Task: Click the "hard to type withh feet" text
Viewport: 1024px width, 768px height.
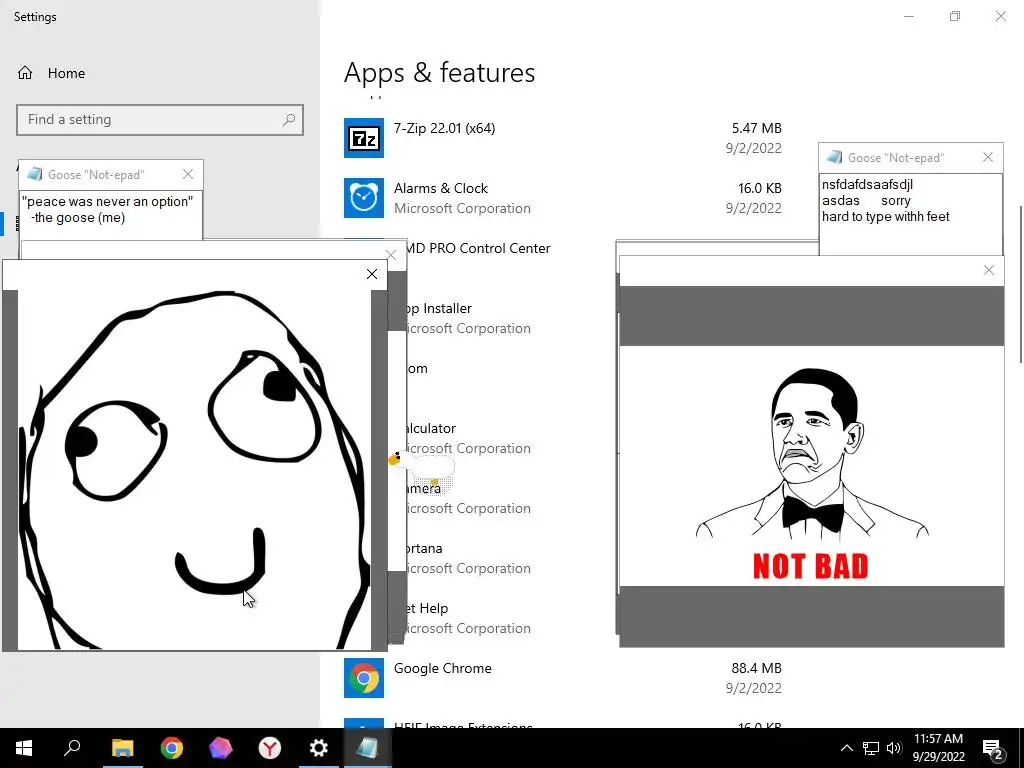Action: [886, 217]
